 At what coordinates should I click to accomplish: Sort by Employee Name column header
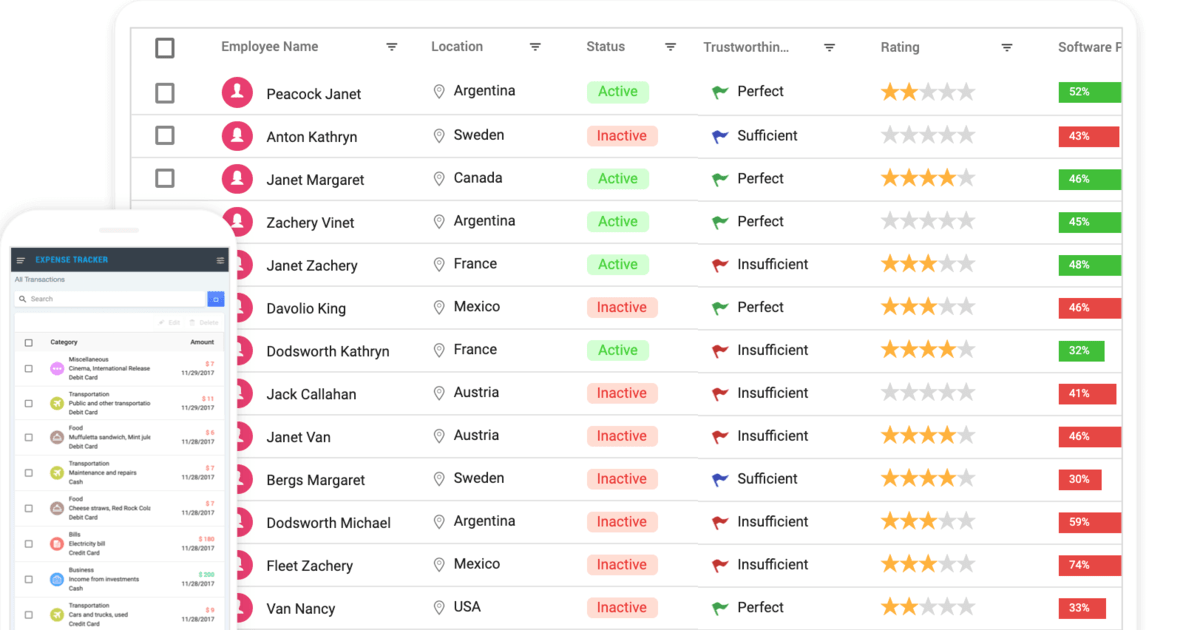pos(270,47)
